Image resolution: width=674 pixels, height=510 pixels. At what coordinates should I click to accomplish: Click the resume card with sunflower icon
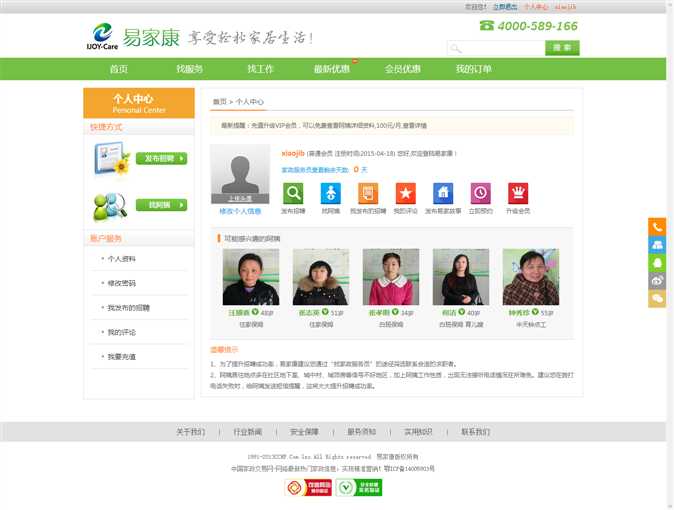pos(112,158)
